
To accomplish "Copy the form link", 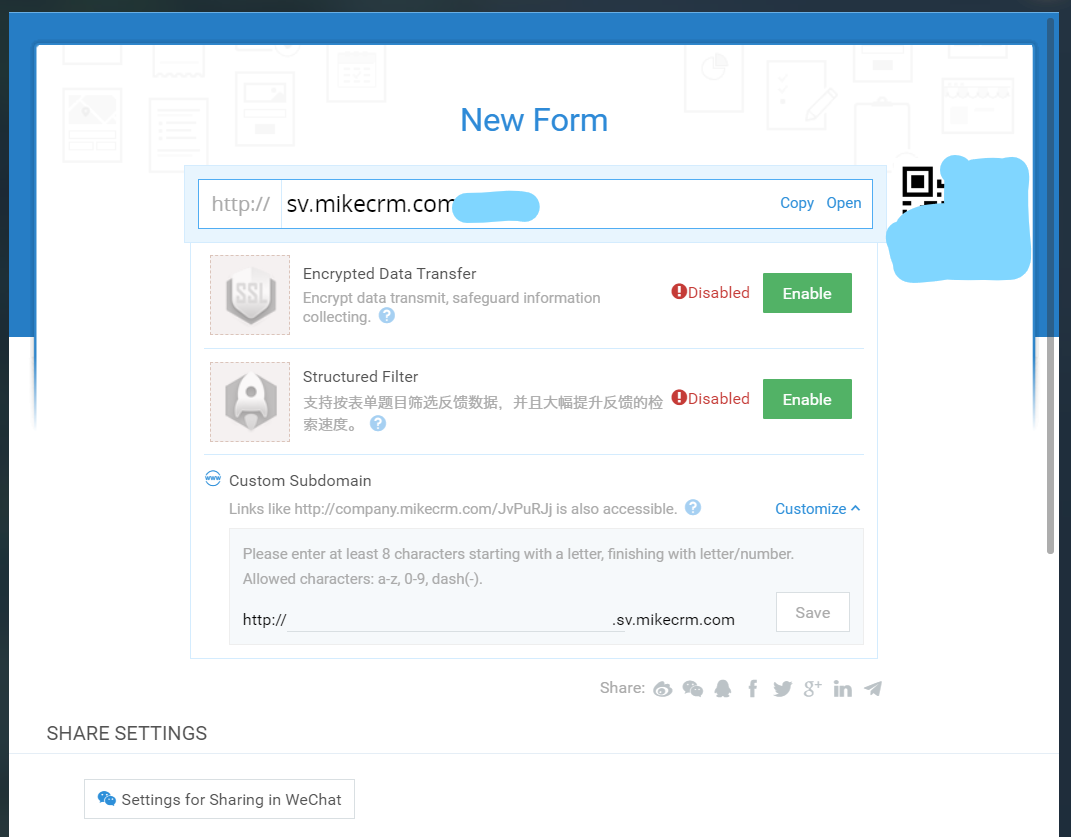I will coord(796,203).
